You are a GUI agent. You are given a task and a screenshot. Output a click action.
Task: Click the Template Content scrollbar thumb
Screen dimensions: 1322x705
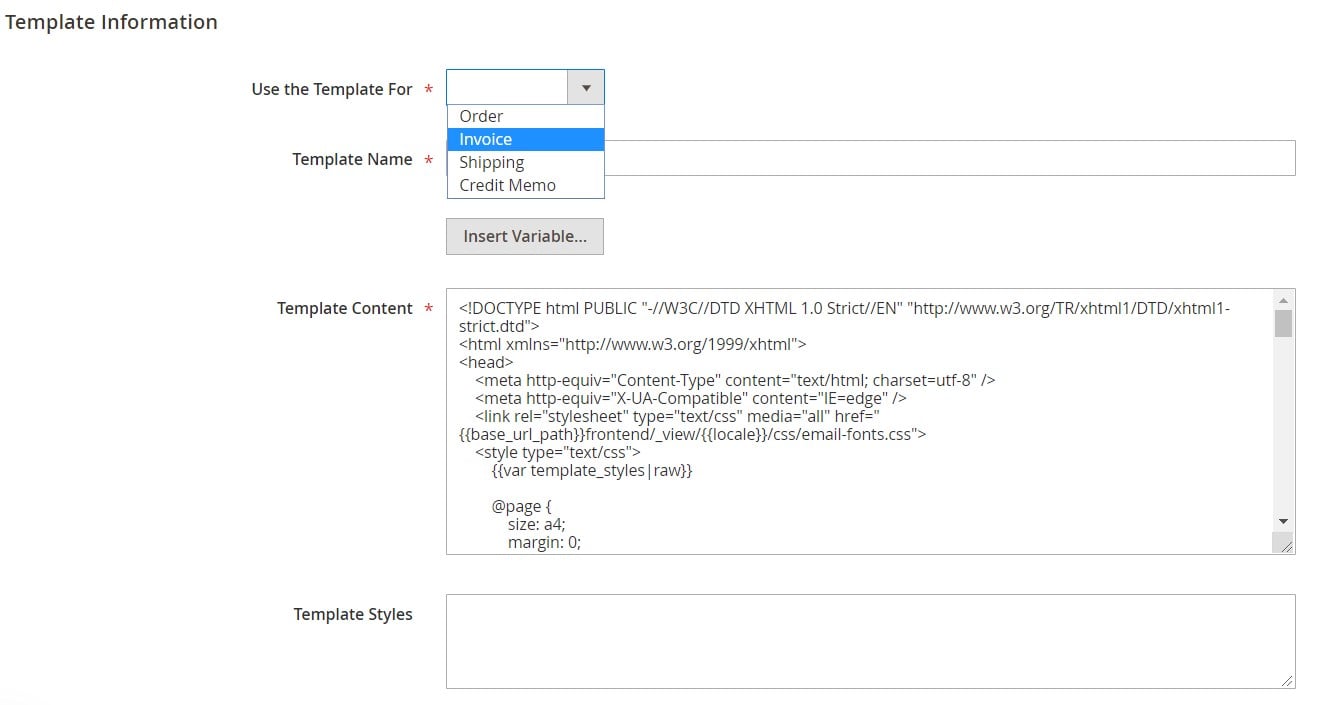click(x=1283, y=323)
